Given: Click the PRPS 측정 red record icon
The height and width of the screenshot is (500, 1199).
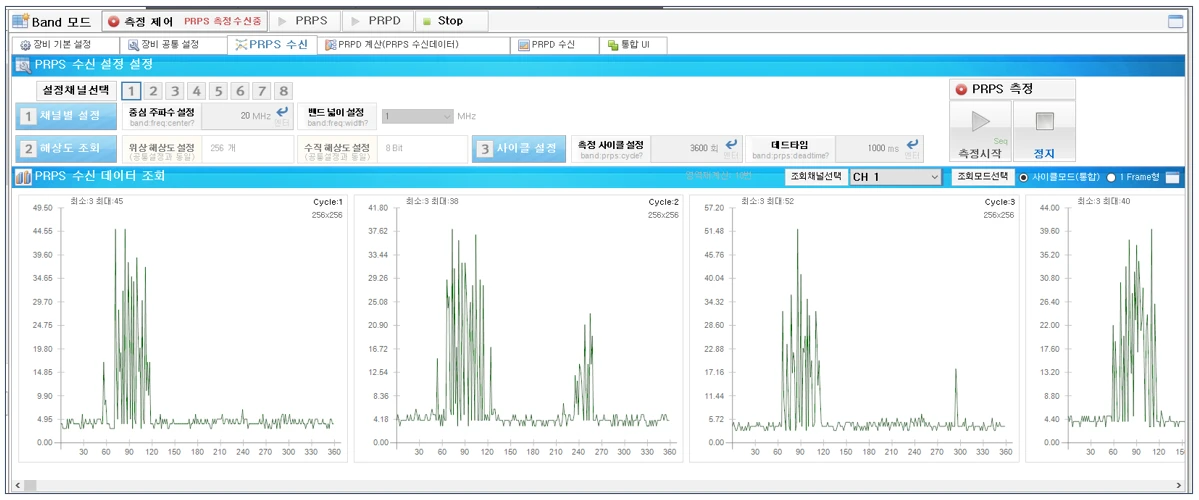Looking at the screenshot, I should 961,89.
